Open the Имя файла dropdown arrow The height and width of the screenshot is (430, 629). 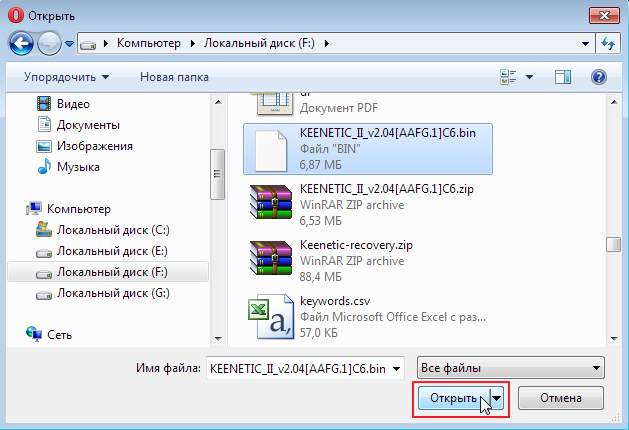pos(396,369)
